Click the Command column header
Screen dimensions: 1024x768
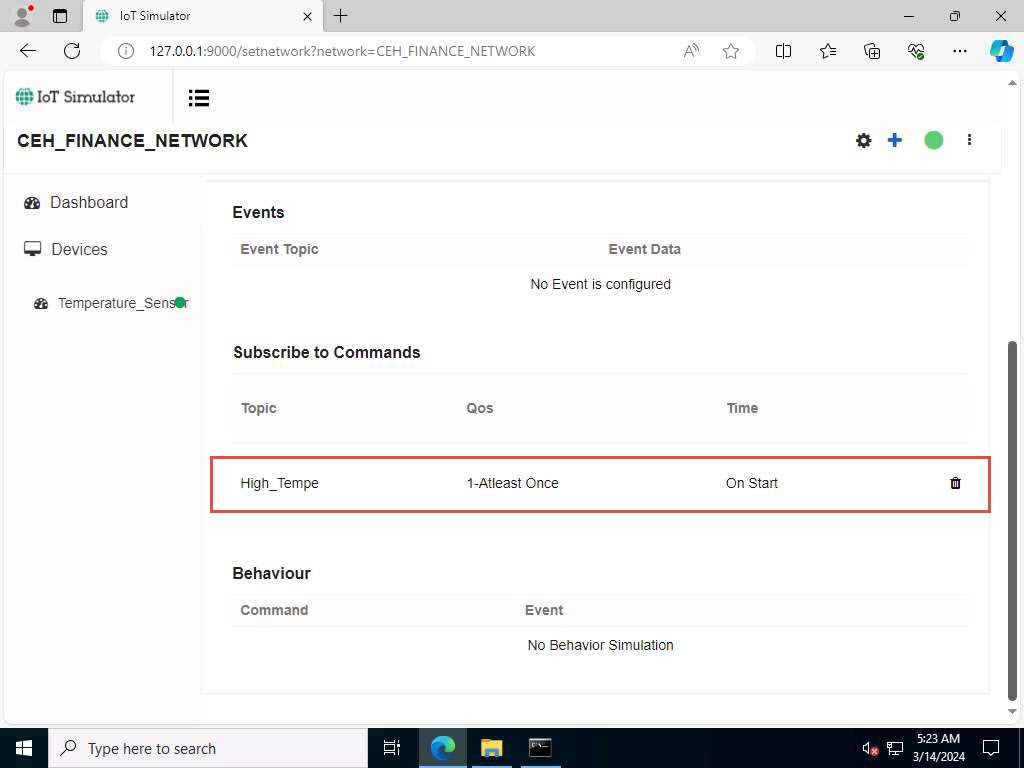click(274, 610)
